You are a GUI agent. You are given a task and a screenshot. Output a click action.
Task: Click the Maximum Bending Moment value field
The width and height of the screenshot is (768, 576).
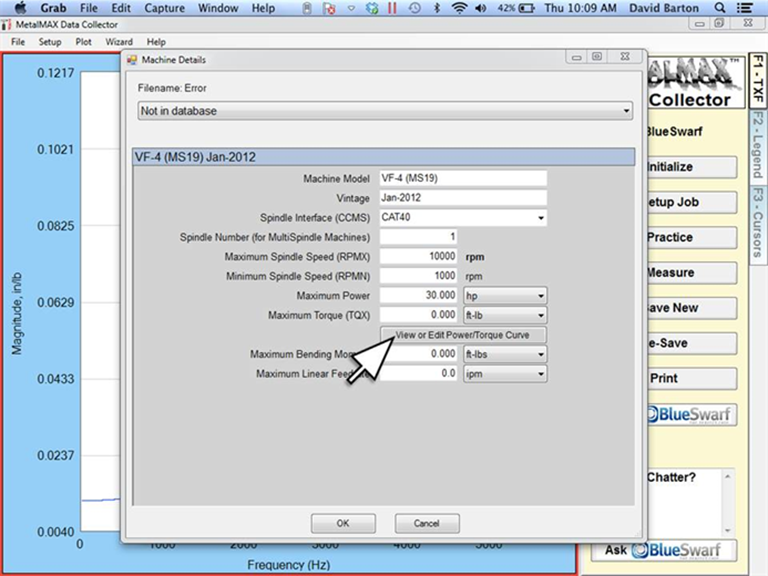(418, 354)
